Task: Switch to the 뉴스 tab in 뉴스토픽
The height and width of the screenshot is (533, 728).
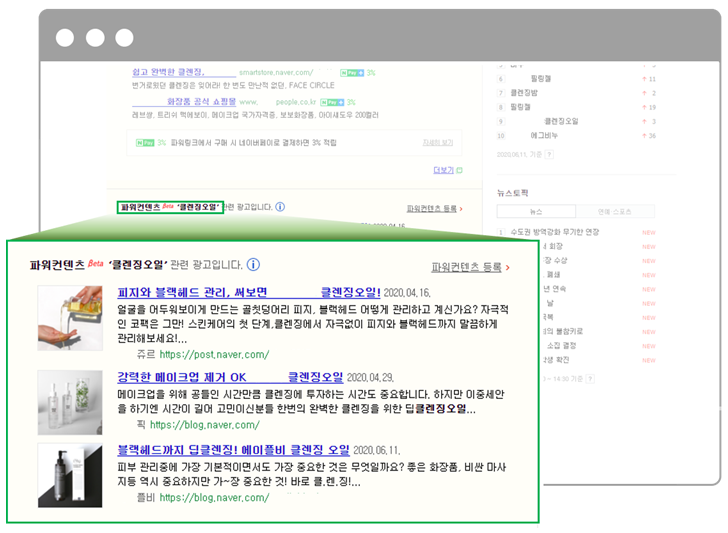Action: 536,211
